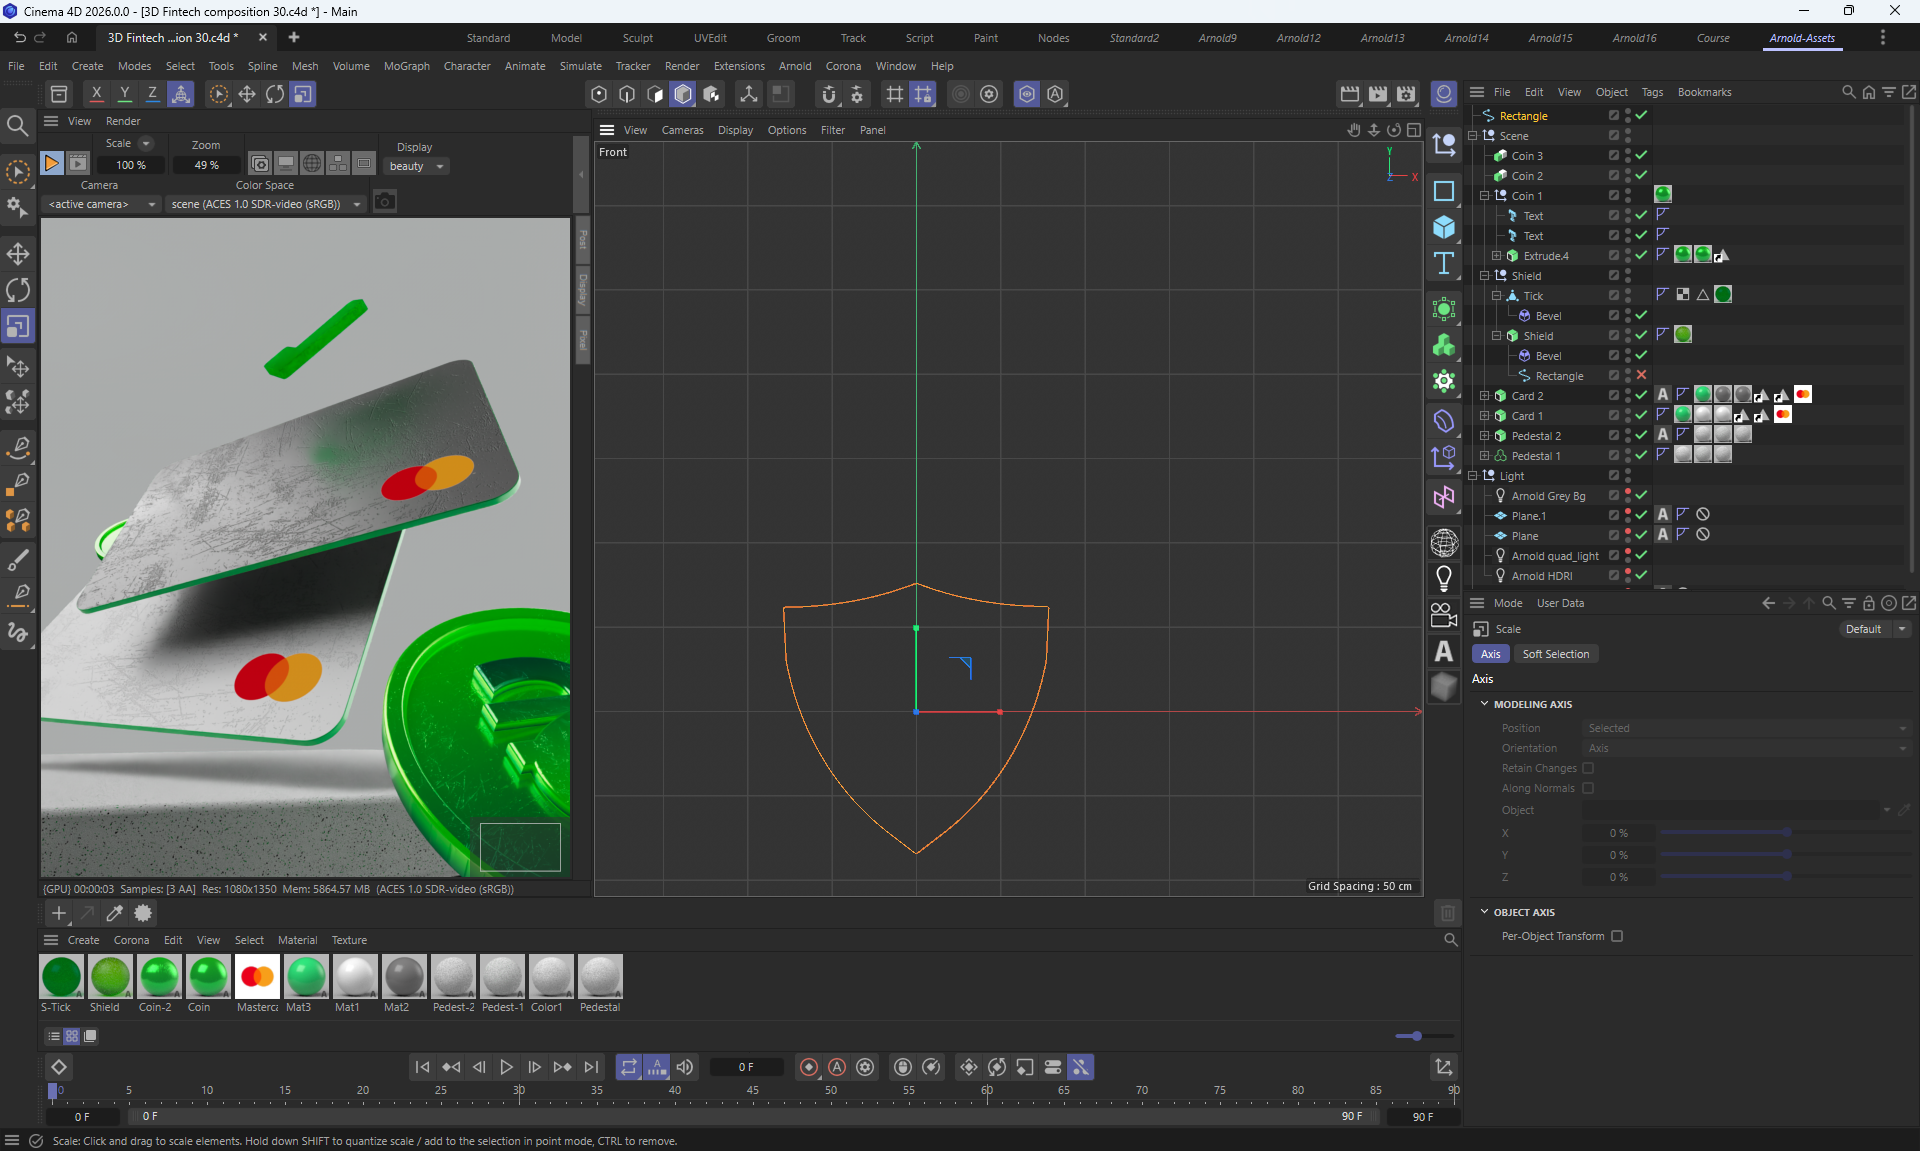Click the Camera object icon
Screen dimensions: 1920x1151
pos(1443,615)
